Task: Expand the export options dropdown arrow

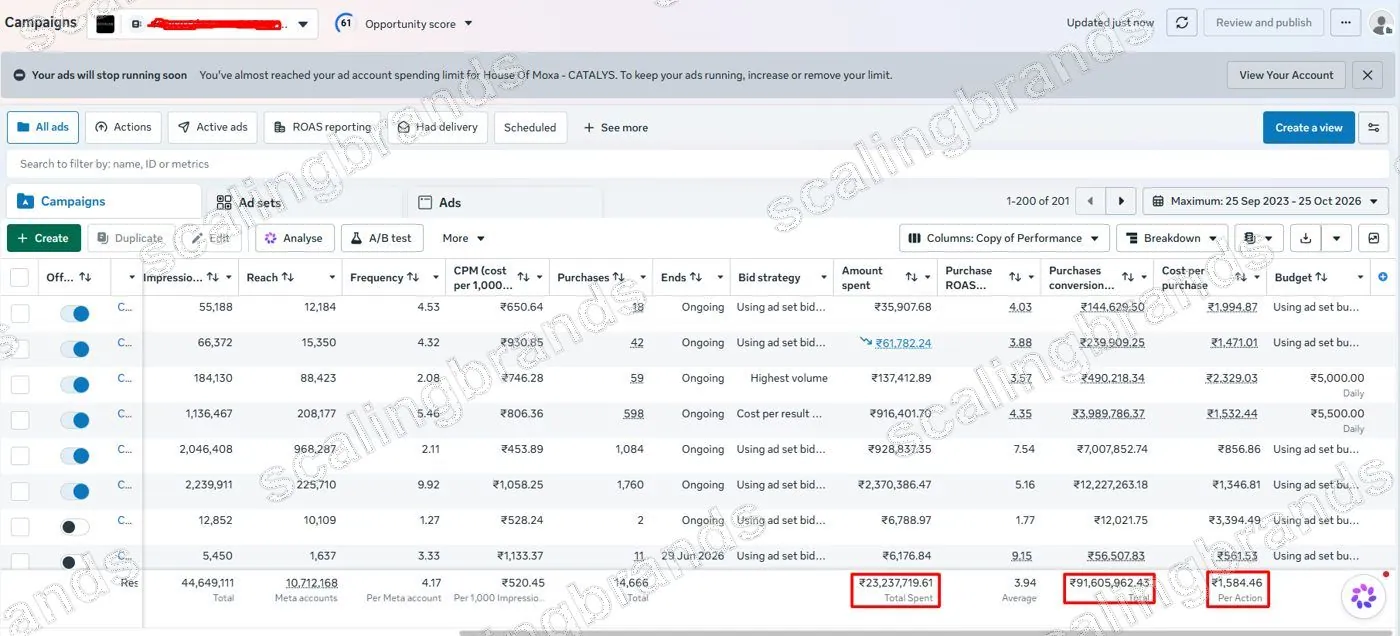Action: click(x=1337, y=238)
